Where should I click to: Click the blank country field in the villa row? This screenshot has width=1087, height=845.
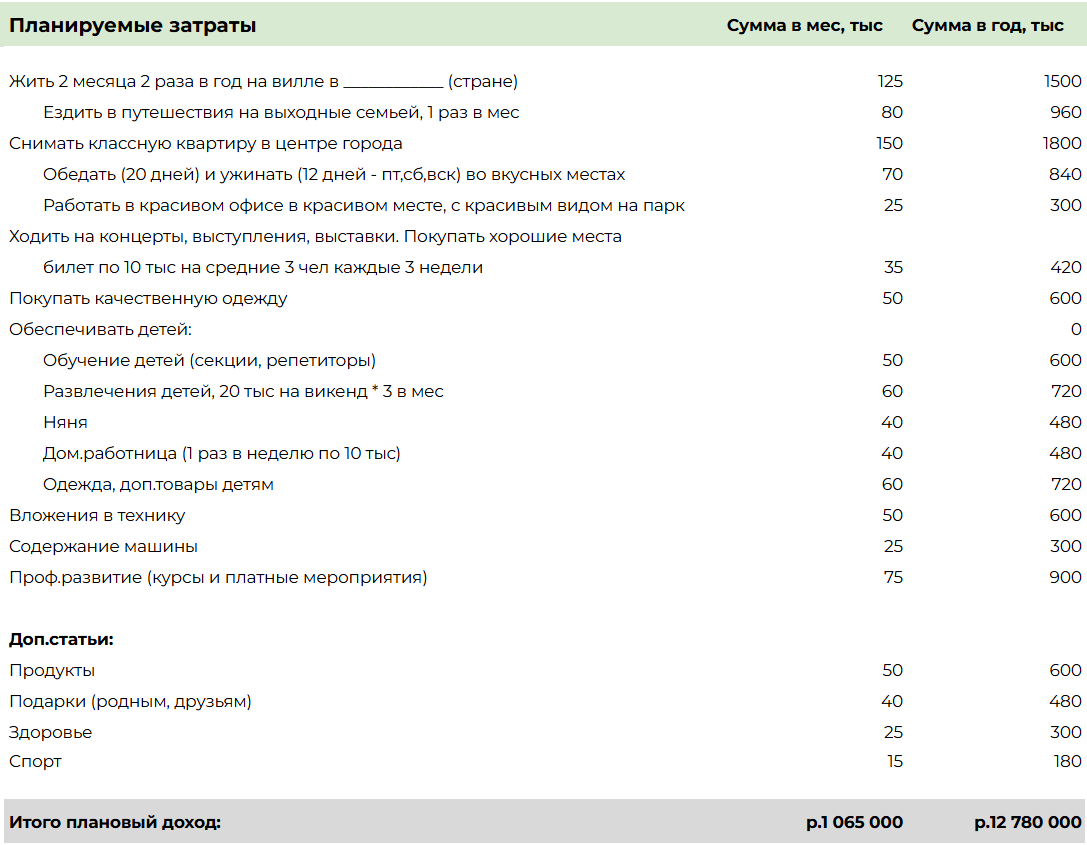click(x=392, y=82)
